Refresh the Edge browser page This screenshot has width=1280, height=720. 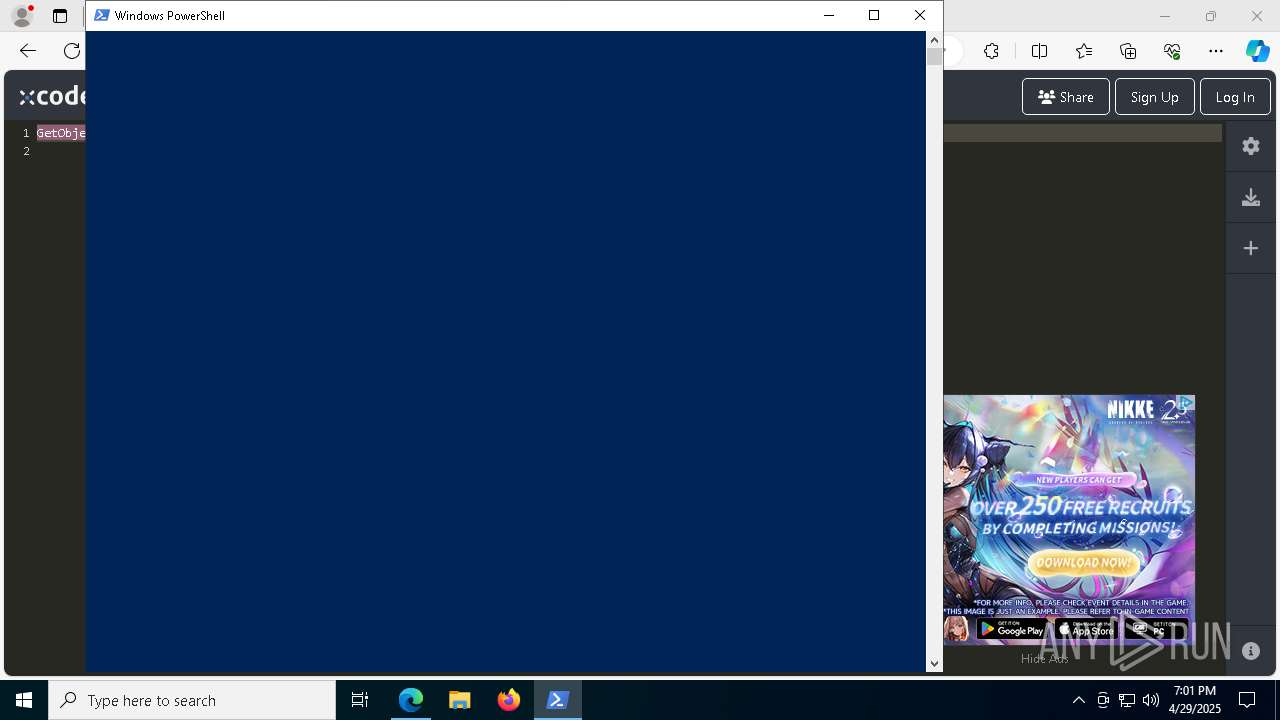pyautogui.click(x=71, y=51)
